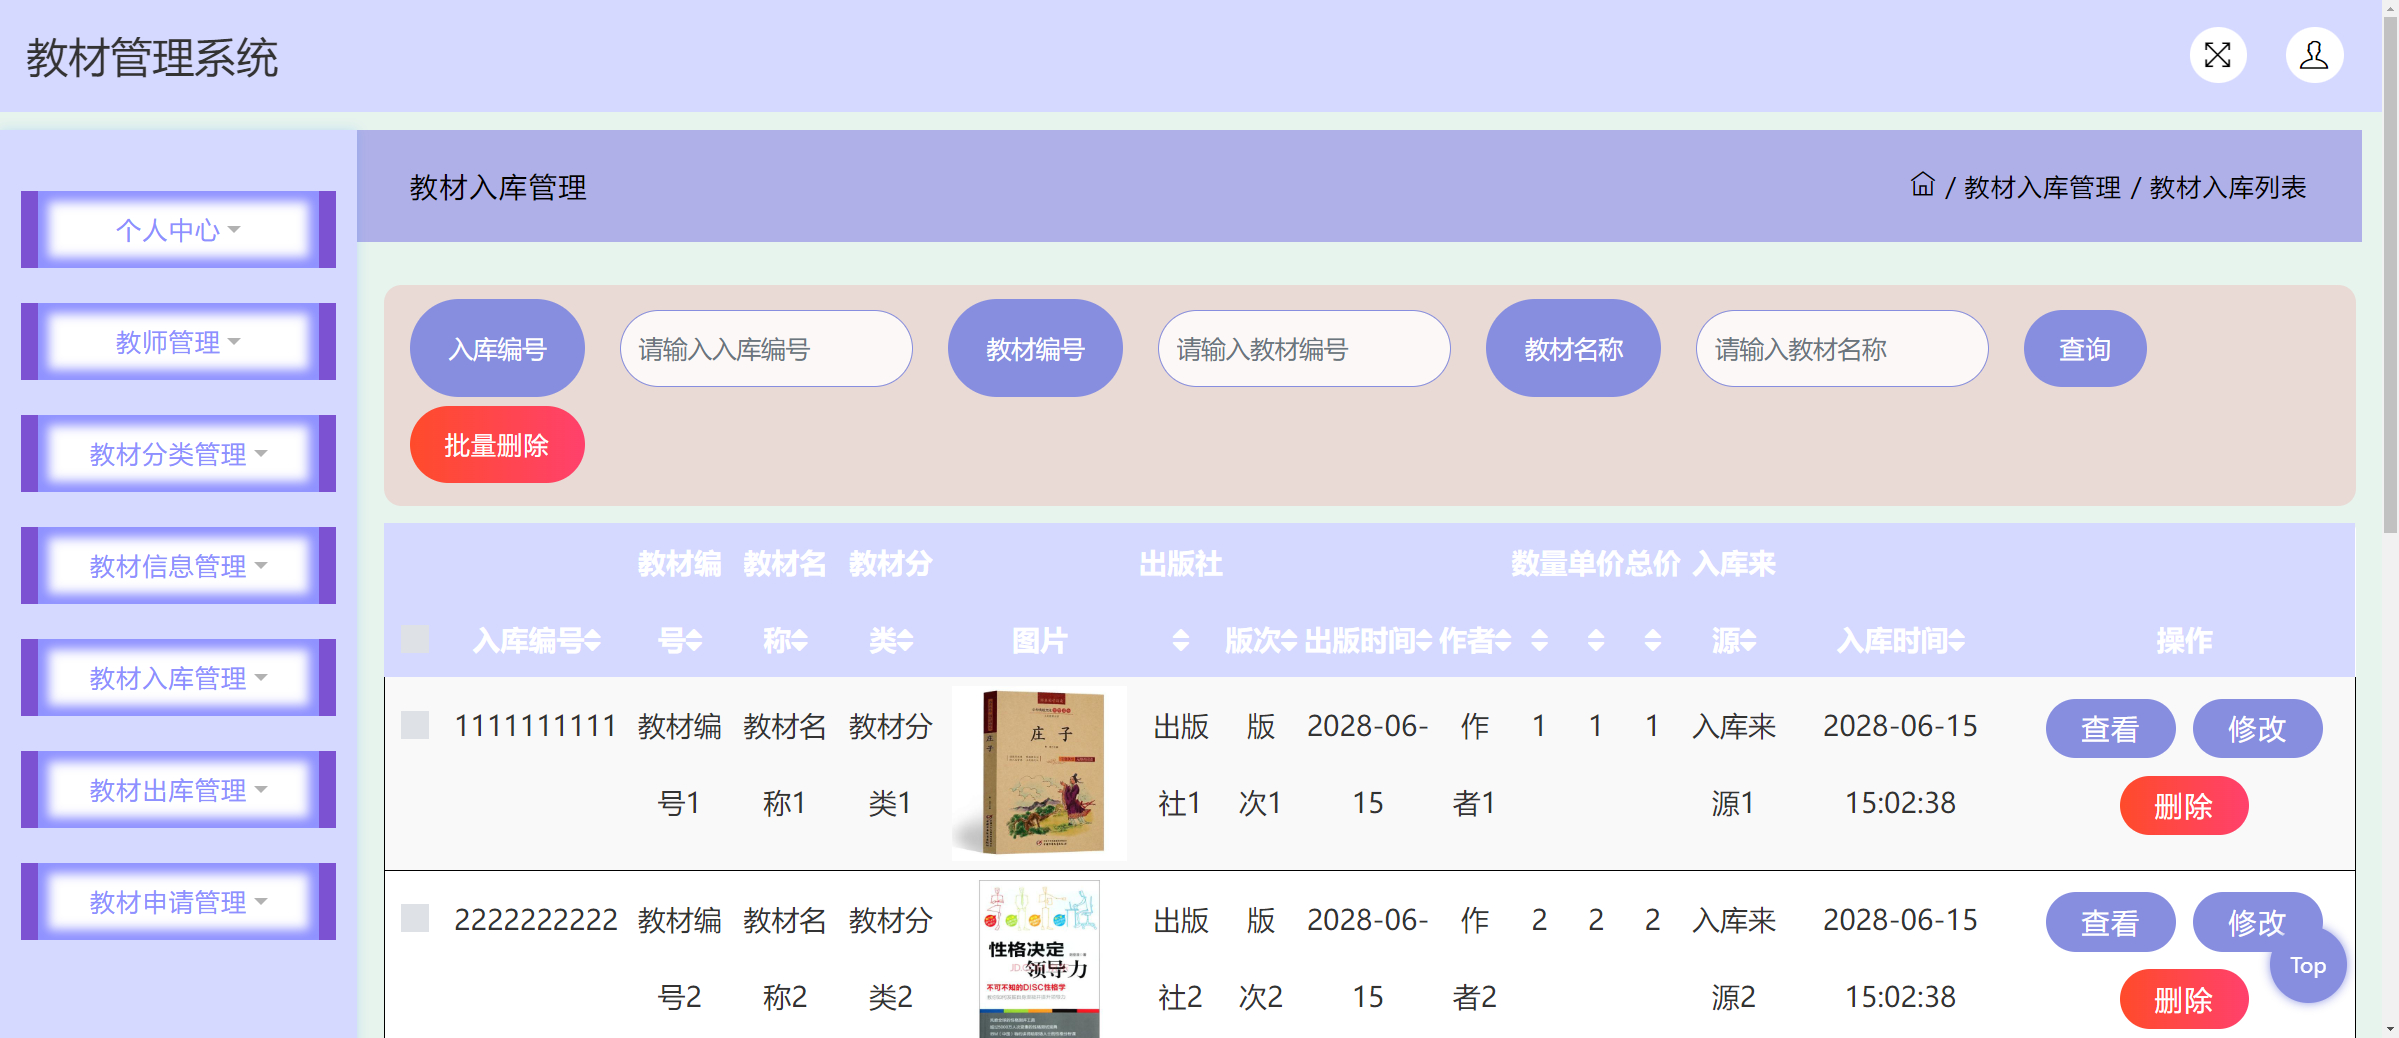The height and width of the screenshot is (1038, 2399).
Task: Open the 性格决定领导力 book cover thumbnail
Action: (x=1039, y=959)
